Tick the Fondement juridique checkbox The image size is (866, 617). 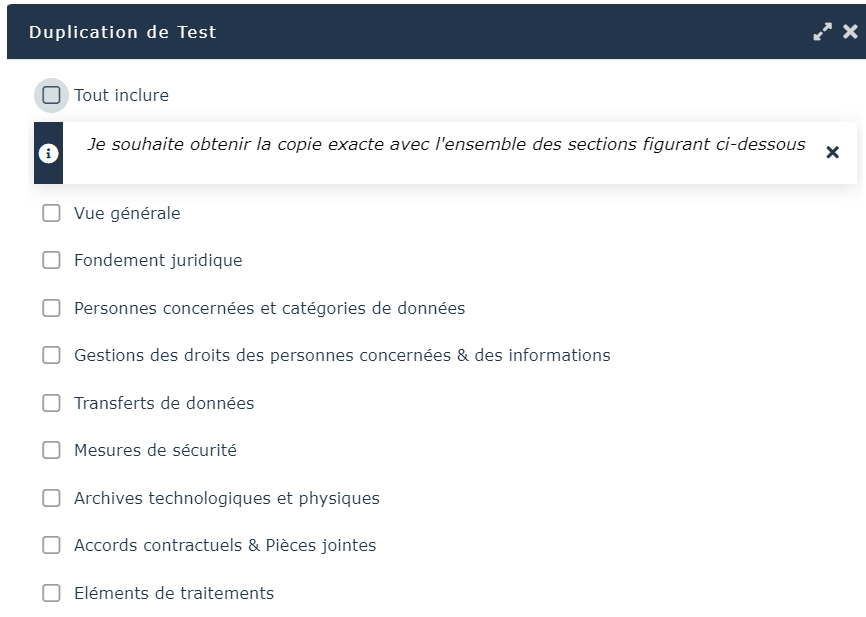tap(51, 260)
